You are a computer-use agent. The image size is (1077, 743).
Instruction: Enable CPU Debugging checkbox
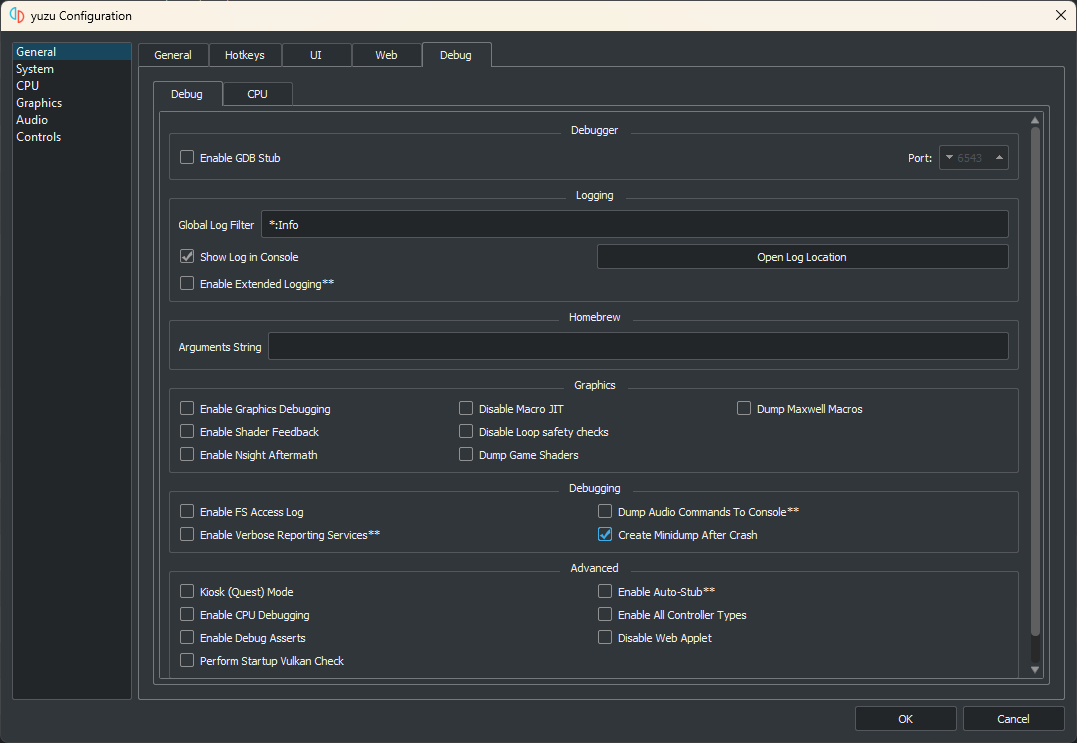click(187, 614)
